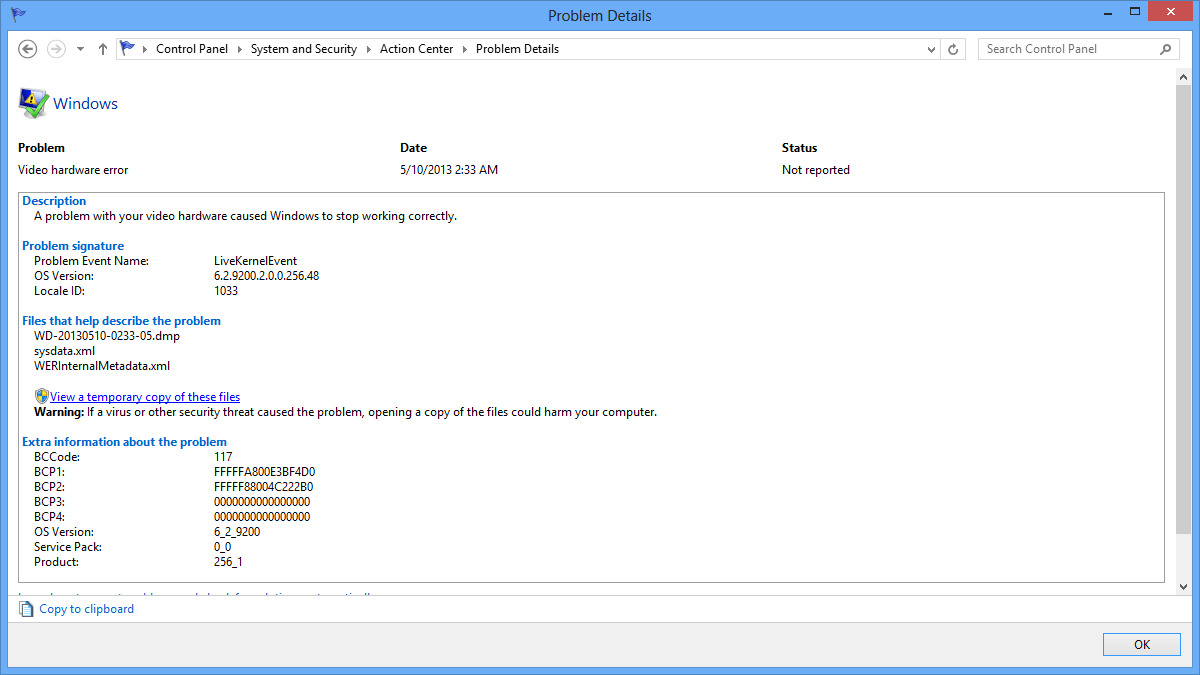Select WERInternalMetadata.xml file name
The image size is (1200, 675).
(102, 366)
